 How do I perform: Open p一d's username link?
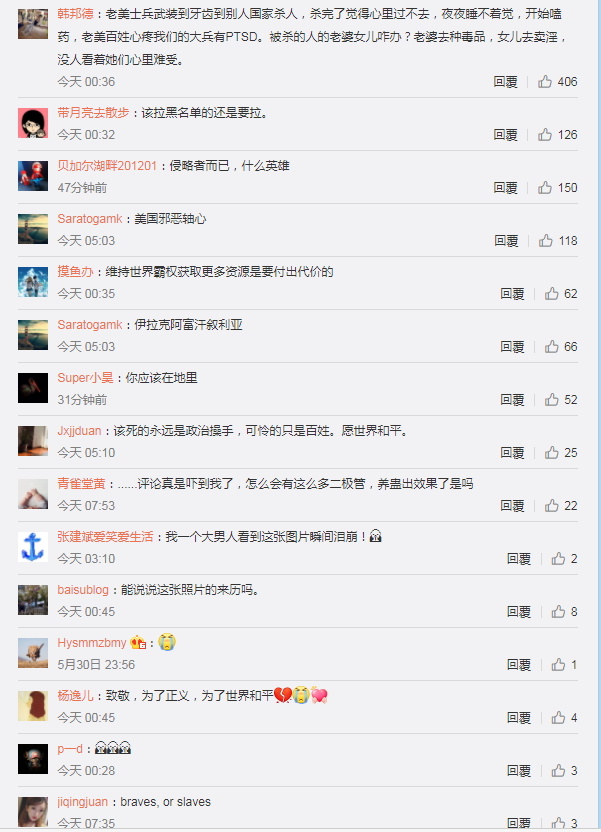click(70, 749)
